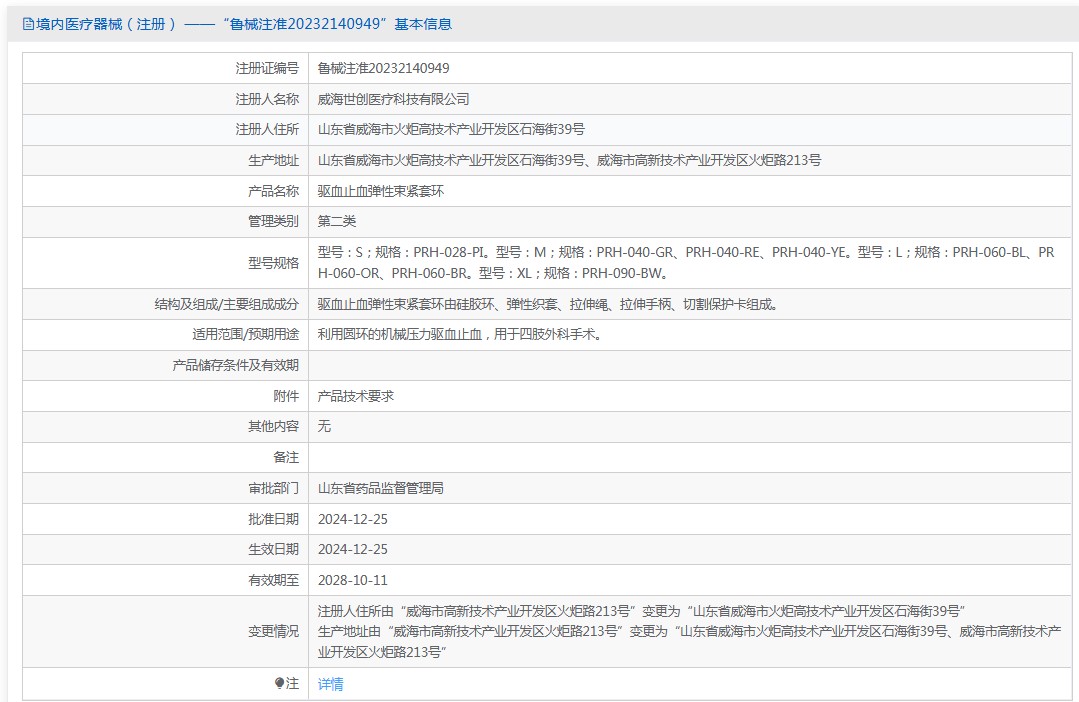Click the 产品技术要求 attachment entry

[x=356, y=396]
